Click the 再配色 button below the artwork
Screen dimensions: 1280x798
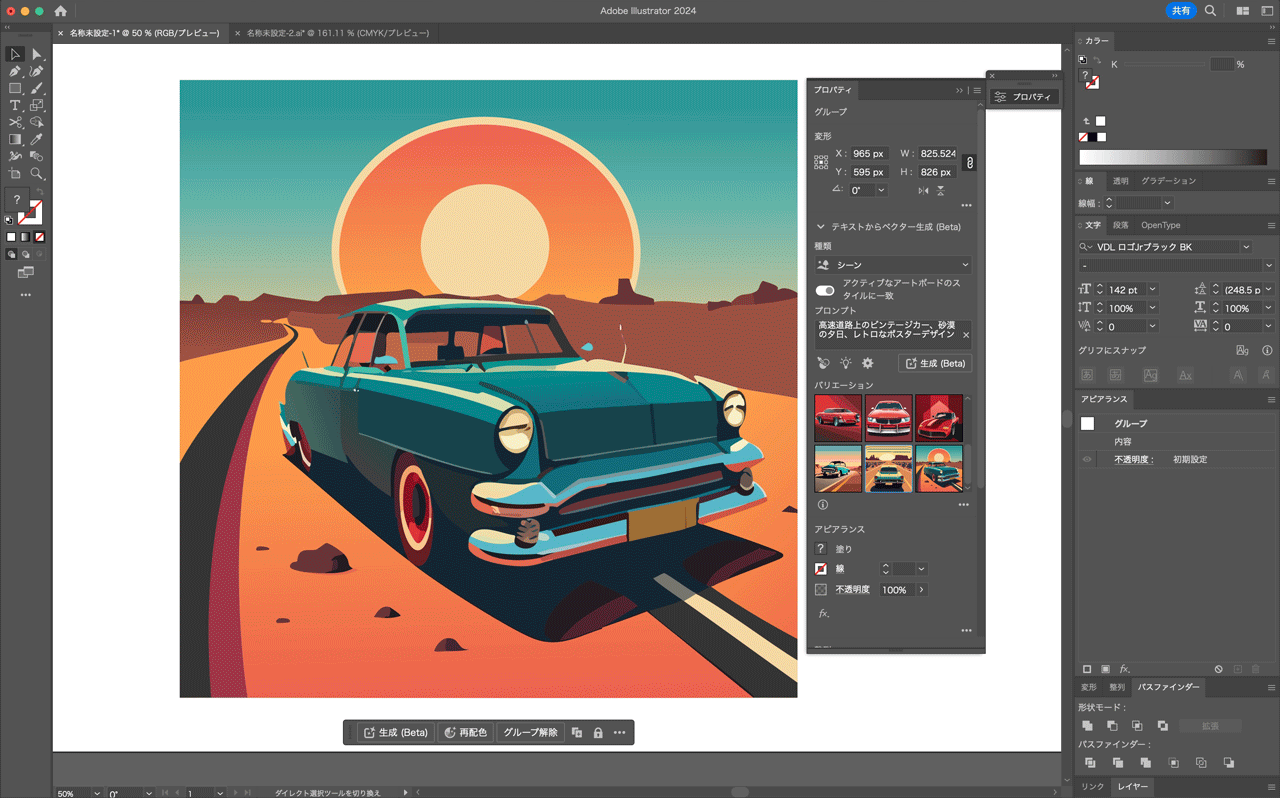465,732
